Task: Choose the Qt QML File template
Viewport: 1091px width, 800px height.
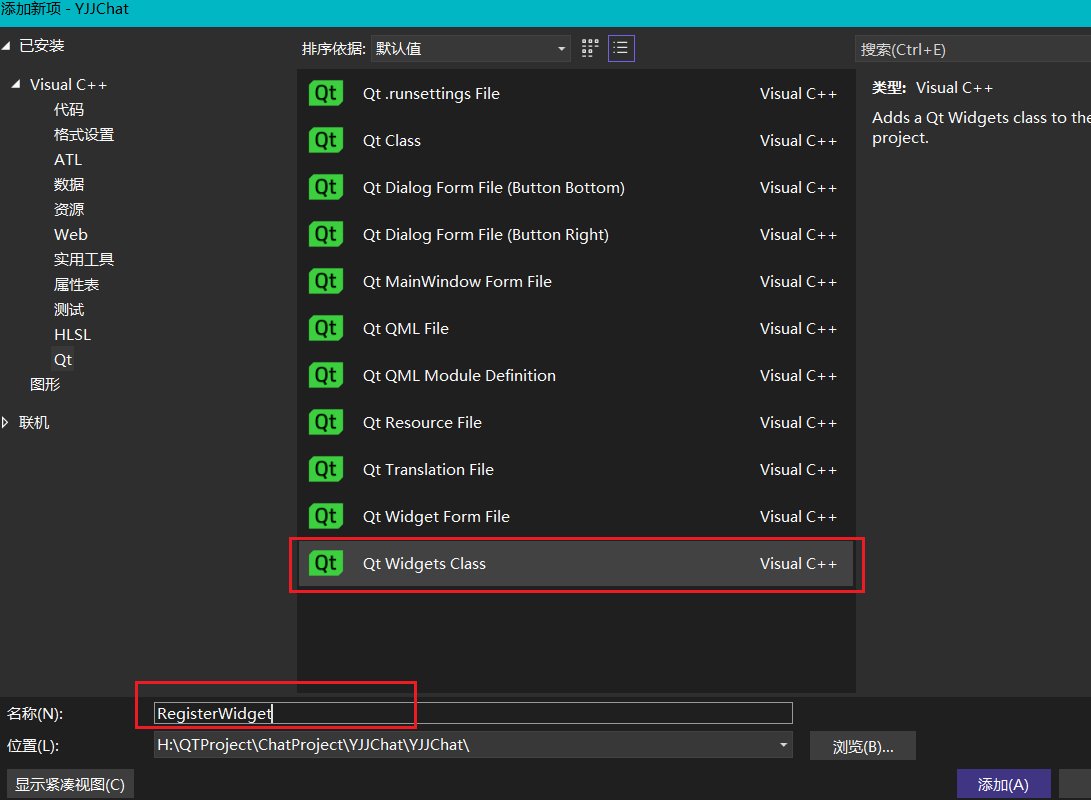Action: [576, 328]
